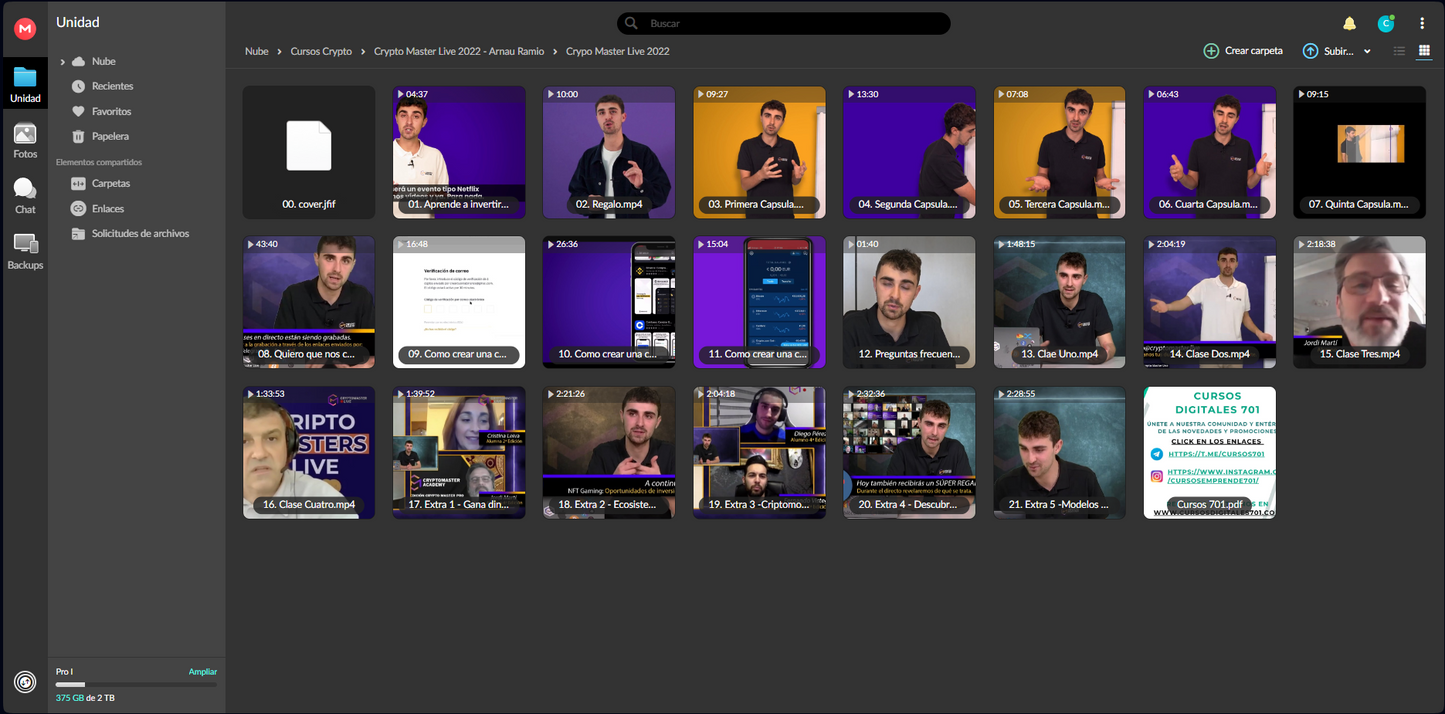Click the storage usage bar
The height and width of the screenshot is (714, 1445).
coord(136,685)
